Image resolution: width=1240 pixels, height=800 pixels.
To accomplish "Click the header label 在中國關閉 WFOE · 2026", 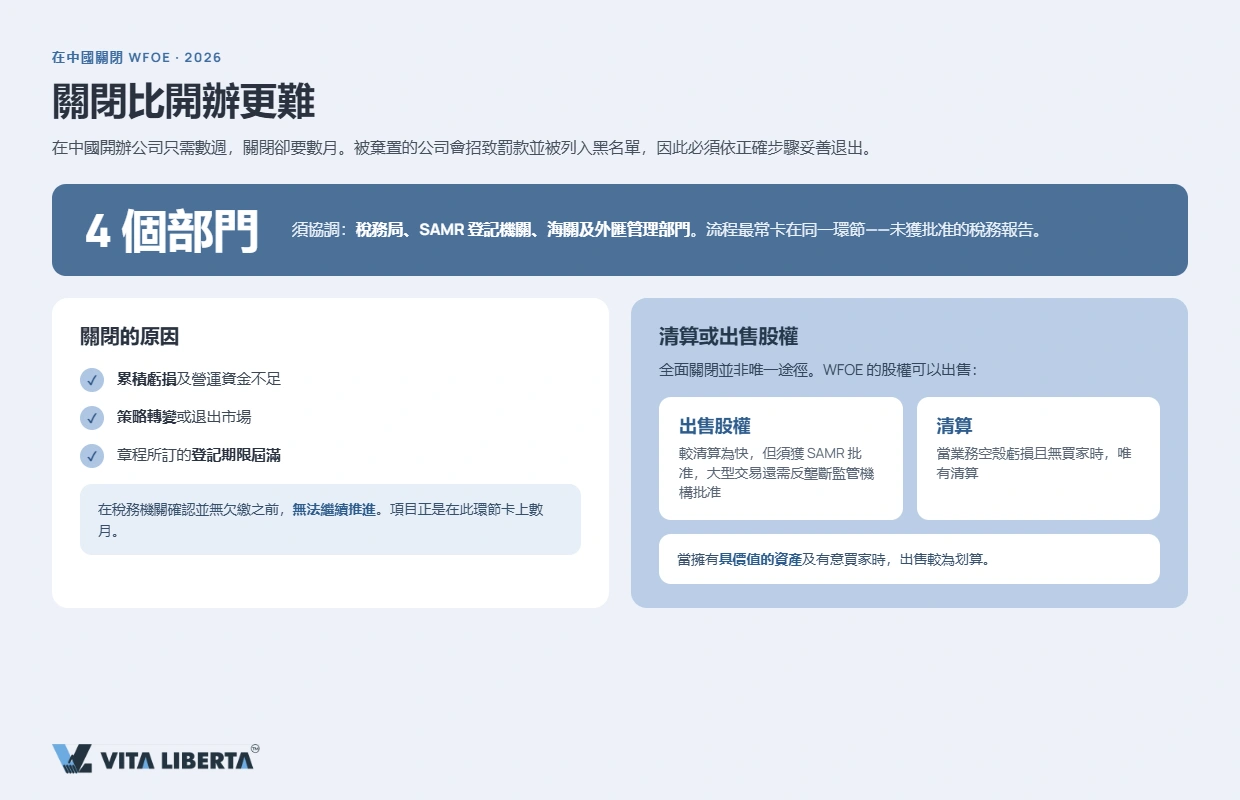I will coord(137,58).
